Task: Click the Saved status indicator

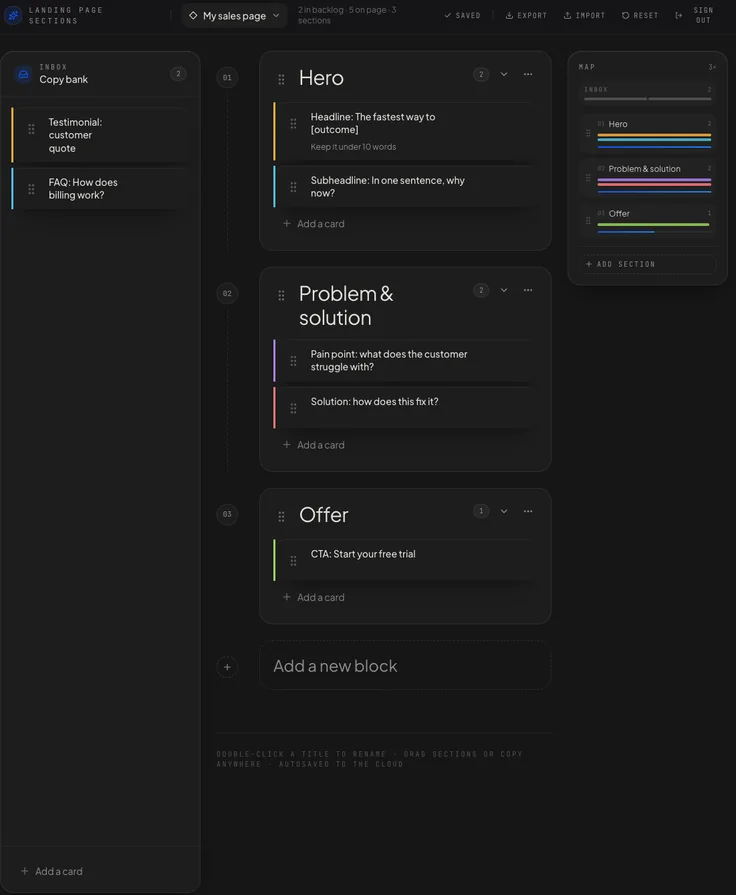Action: coord(462,15)
